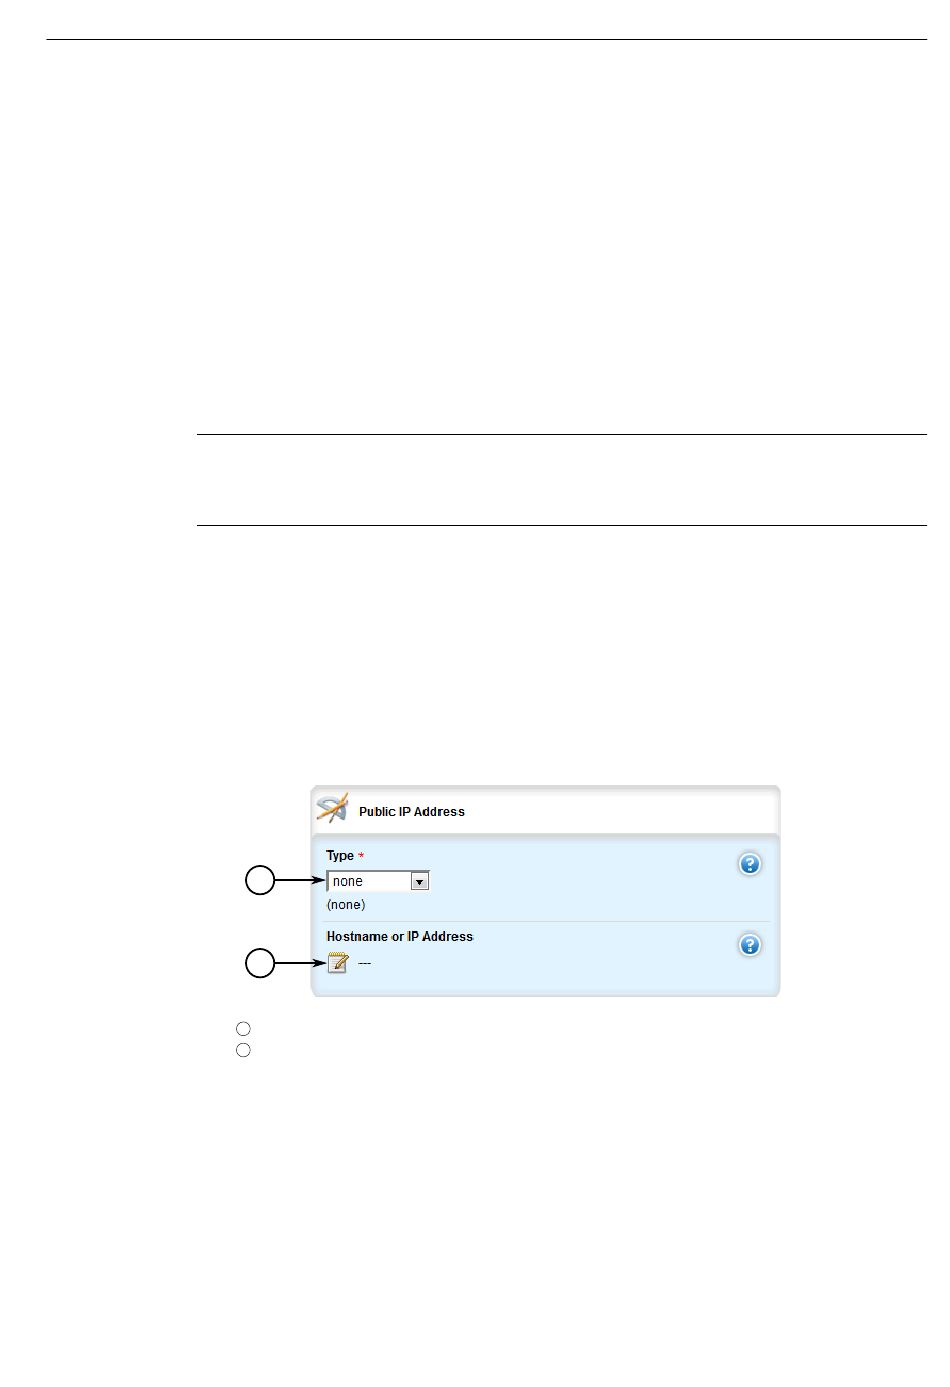The width and height of the screenshot is (950, 1387).
Task: Click the red required asterisk beside Type
Action: coord(361,856)
